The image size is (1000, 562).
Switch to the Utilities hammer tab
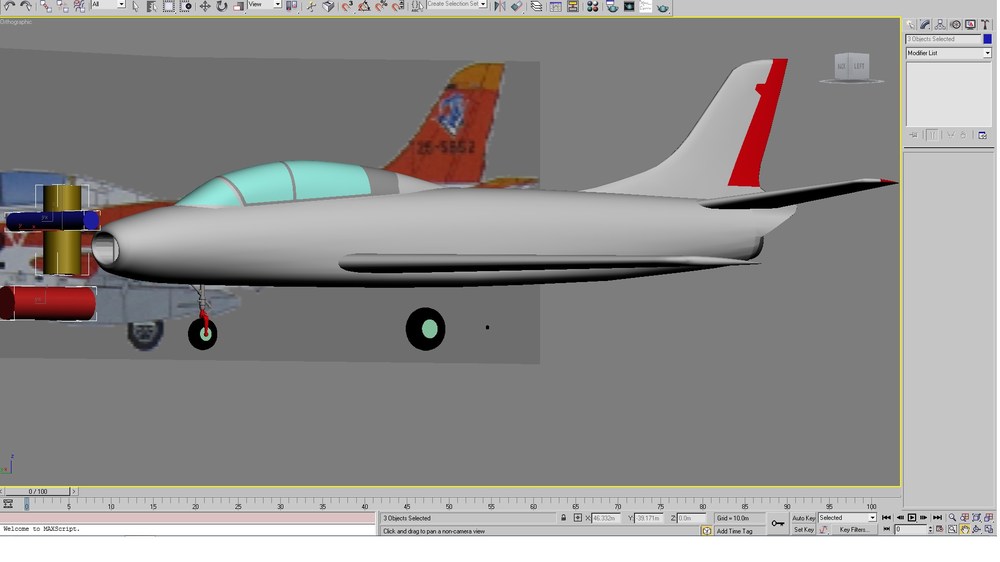(x=985, y=24)
